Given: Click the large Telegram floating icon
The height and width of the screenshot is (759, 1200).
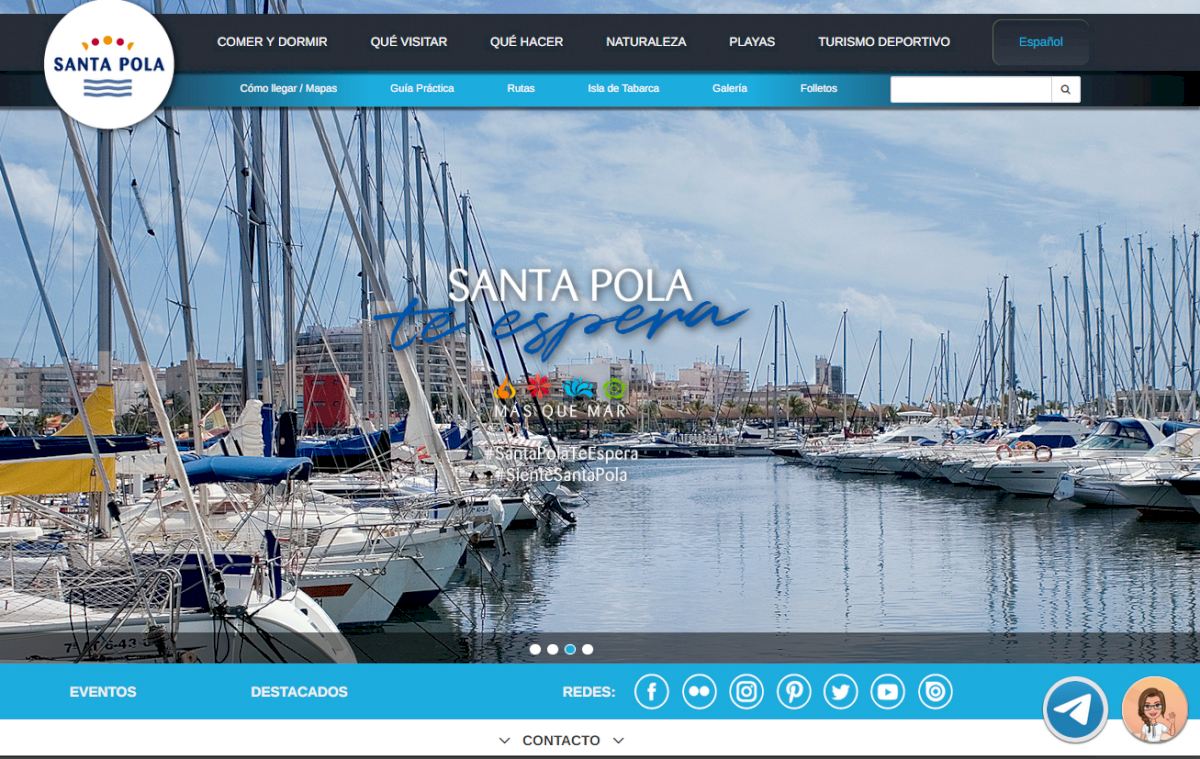Looking at the screenshot, I should click(1075, 710).
